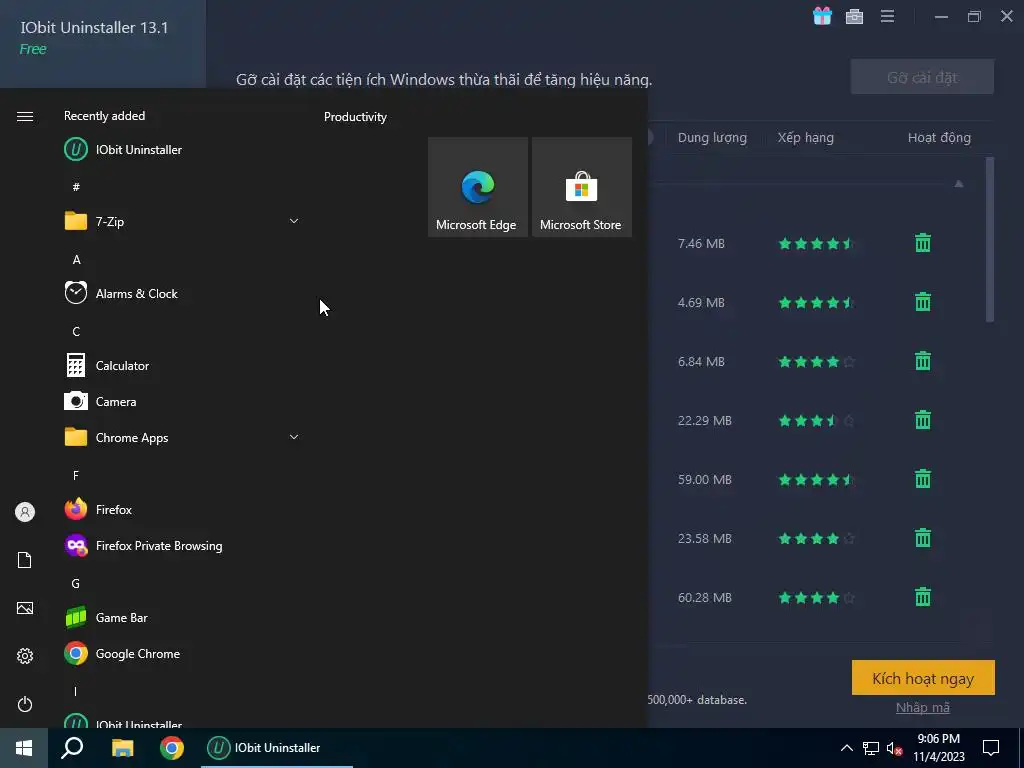Click the letter G section header

click(76, 584)
